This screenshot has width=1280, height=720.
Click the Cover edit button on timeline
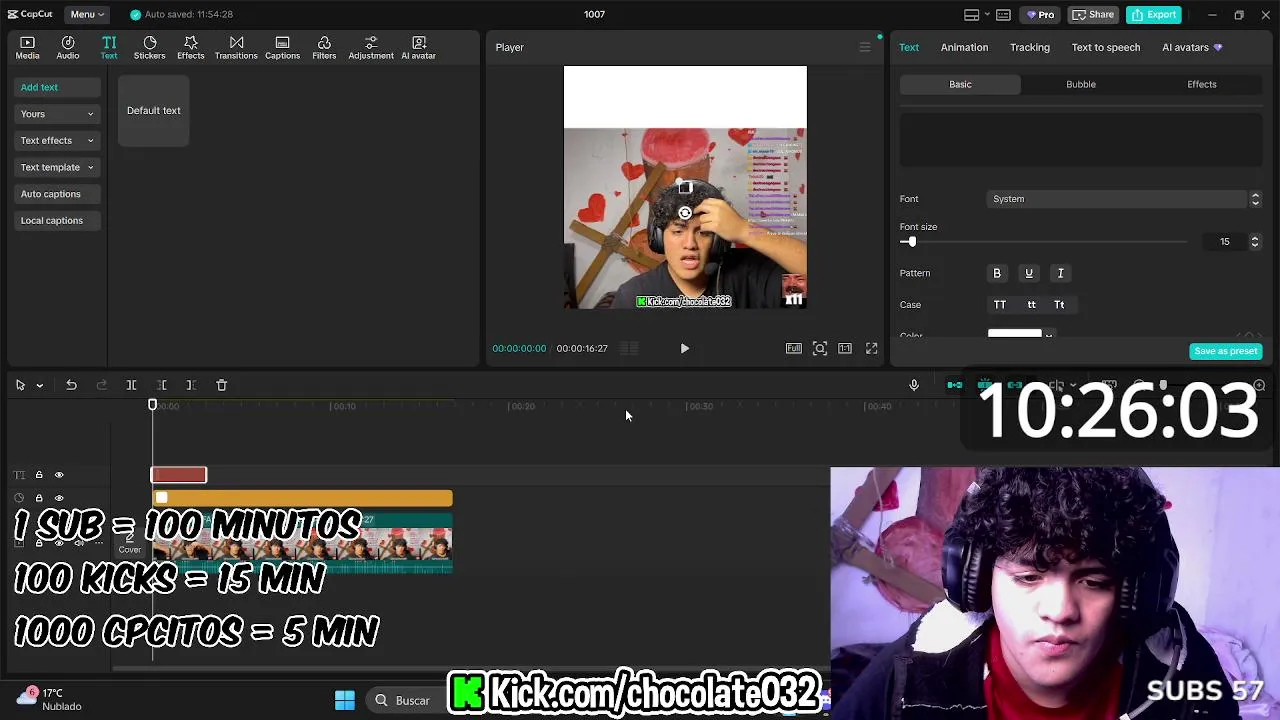(x=130, y=543)
